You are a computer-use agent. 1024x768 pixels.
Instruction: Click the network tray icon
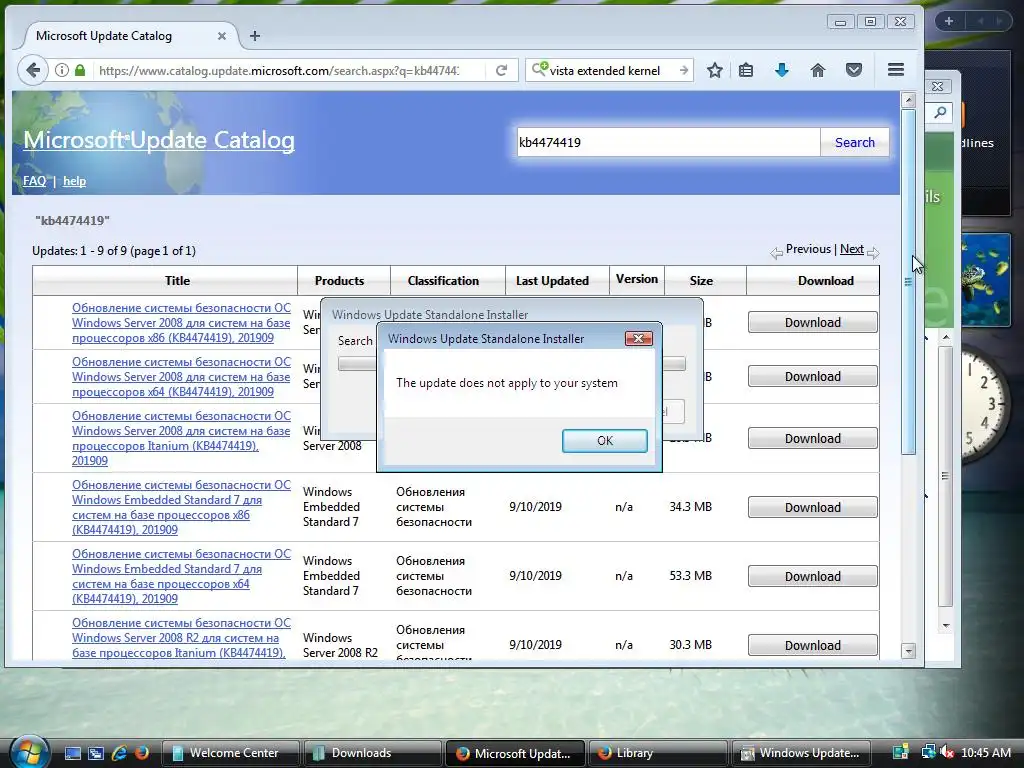pos(927,752)
